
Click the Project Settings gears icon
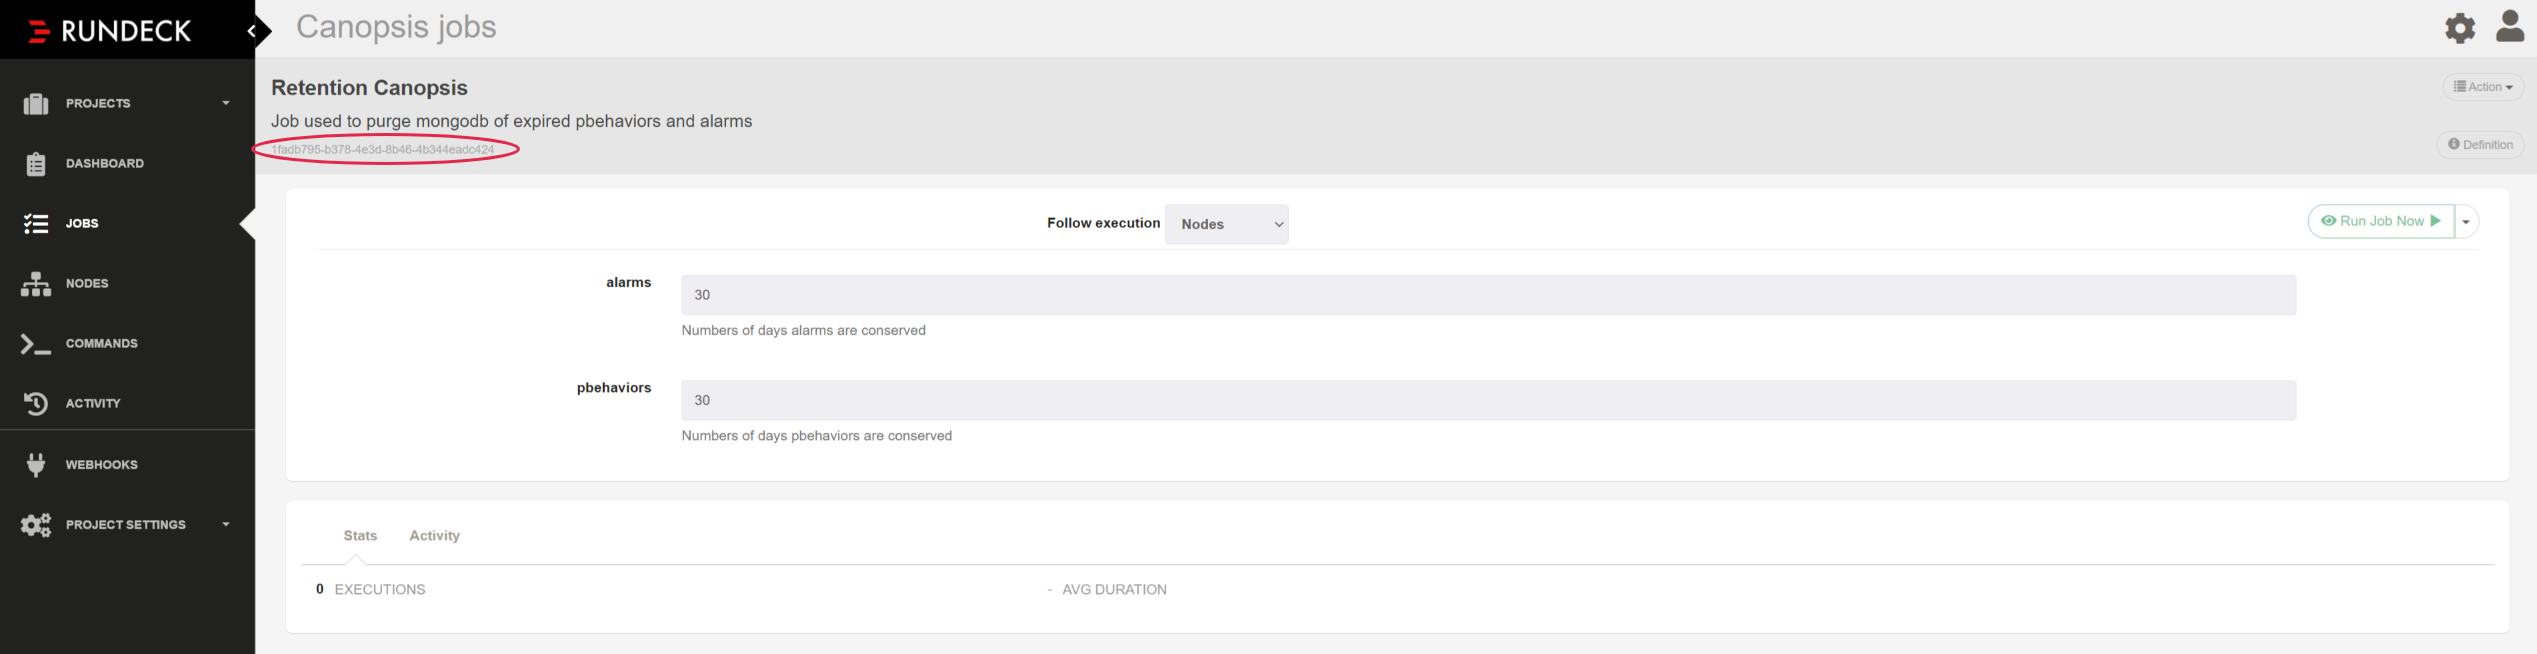pyautogui.click(x=36, y=524)
